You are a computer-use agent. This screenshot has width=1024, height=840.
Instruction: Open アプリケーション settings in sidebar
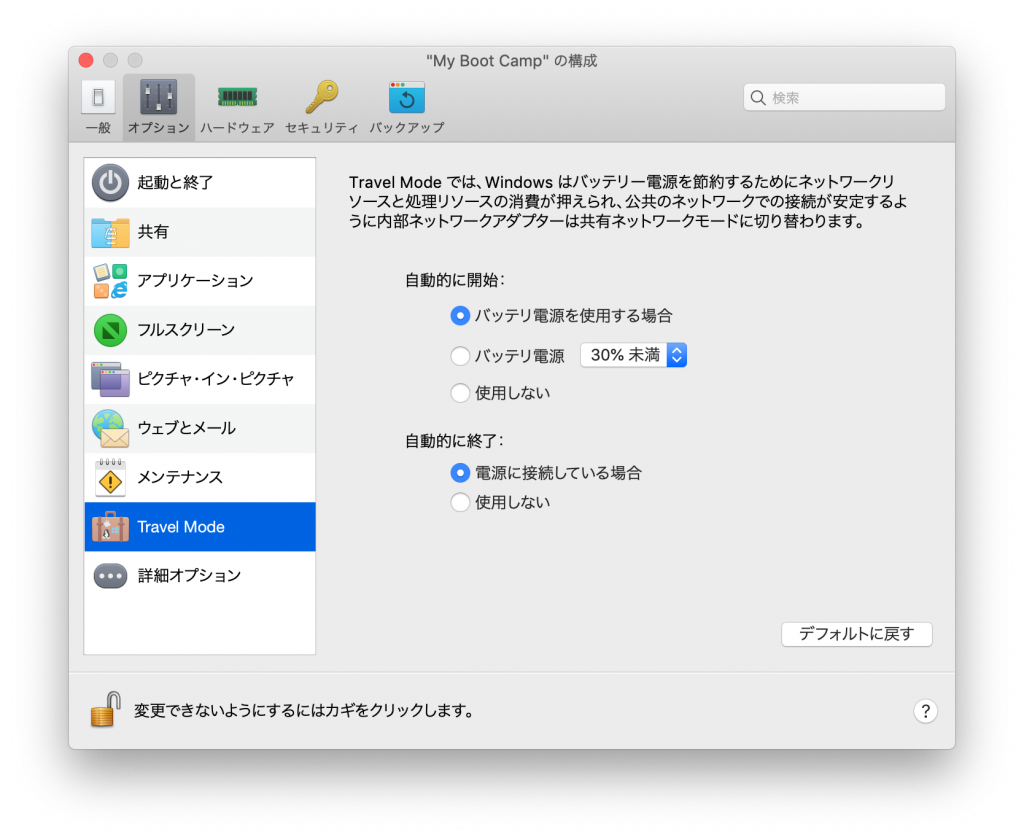(x=200, y=281)
